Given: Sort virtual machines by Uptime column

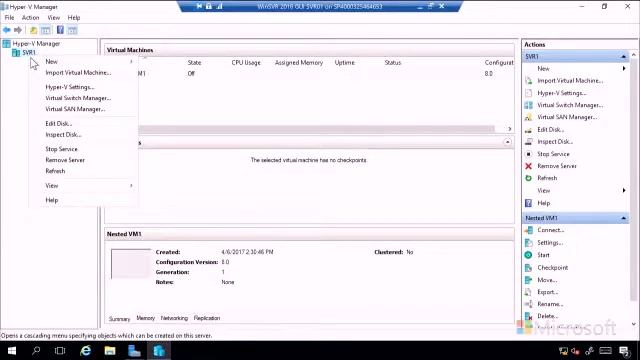Looking at the screenshot, I should (x=344, y=63).
